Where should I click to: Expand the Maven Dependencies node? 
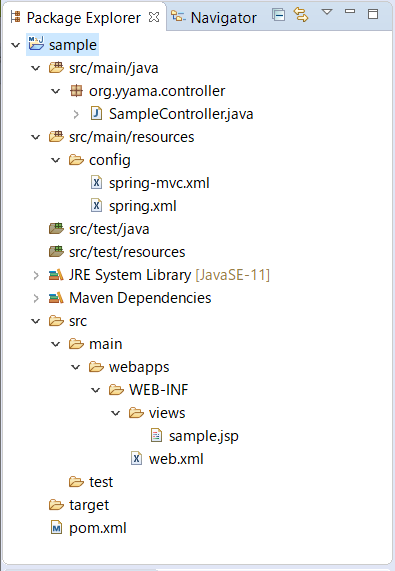click(36, 298)
